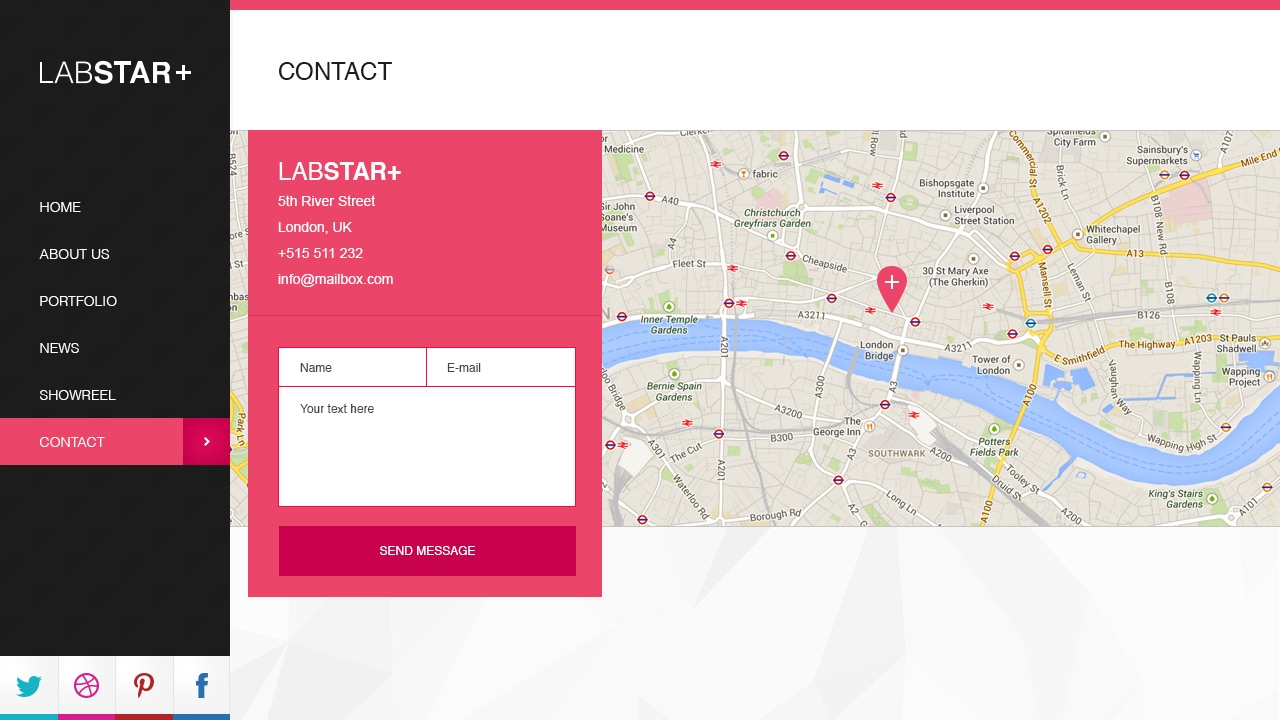Click the London Bridge station marker on map
The image size is (1280, 720).
[902, 351]
